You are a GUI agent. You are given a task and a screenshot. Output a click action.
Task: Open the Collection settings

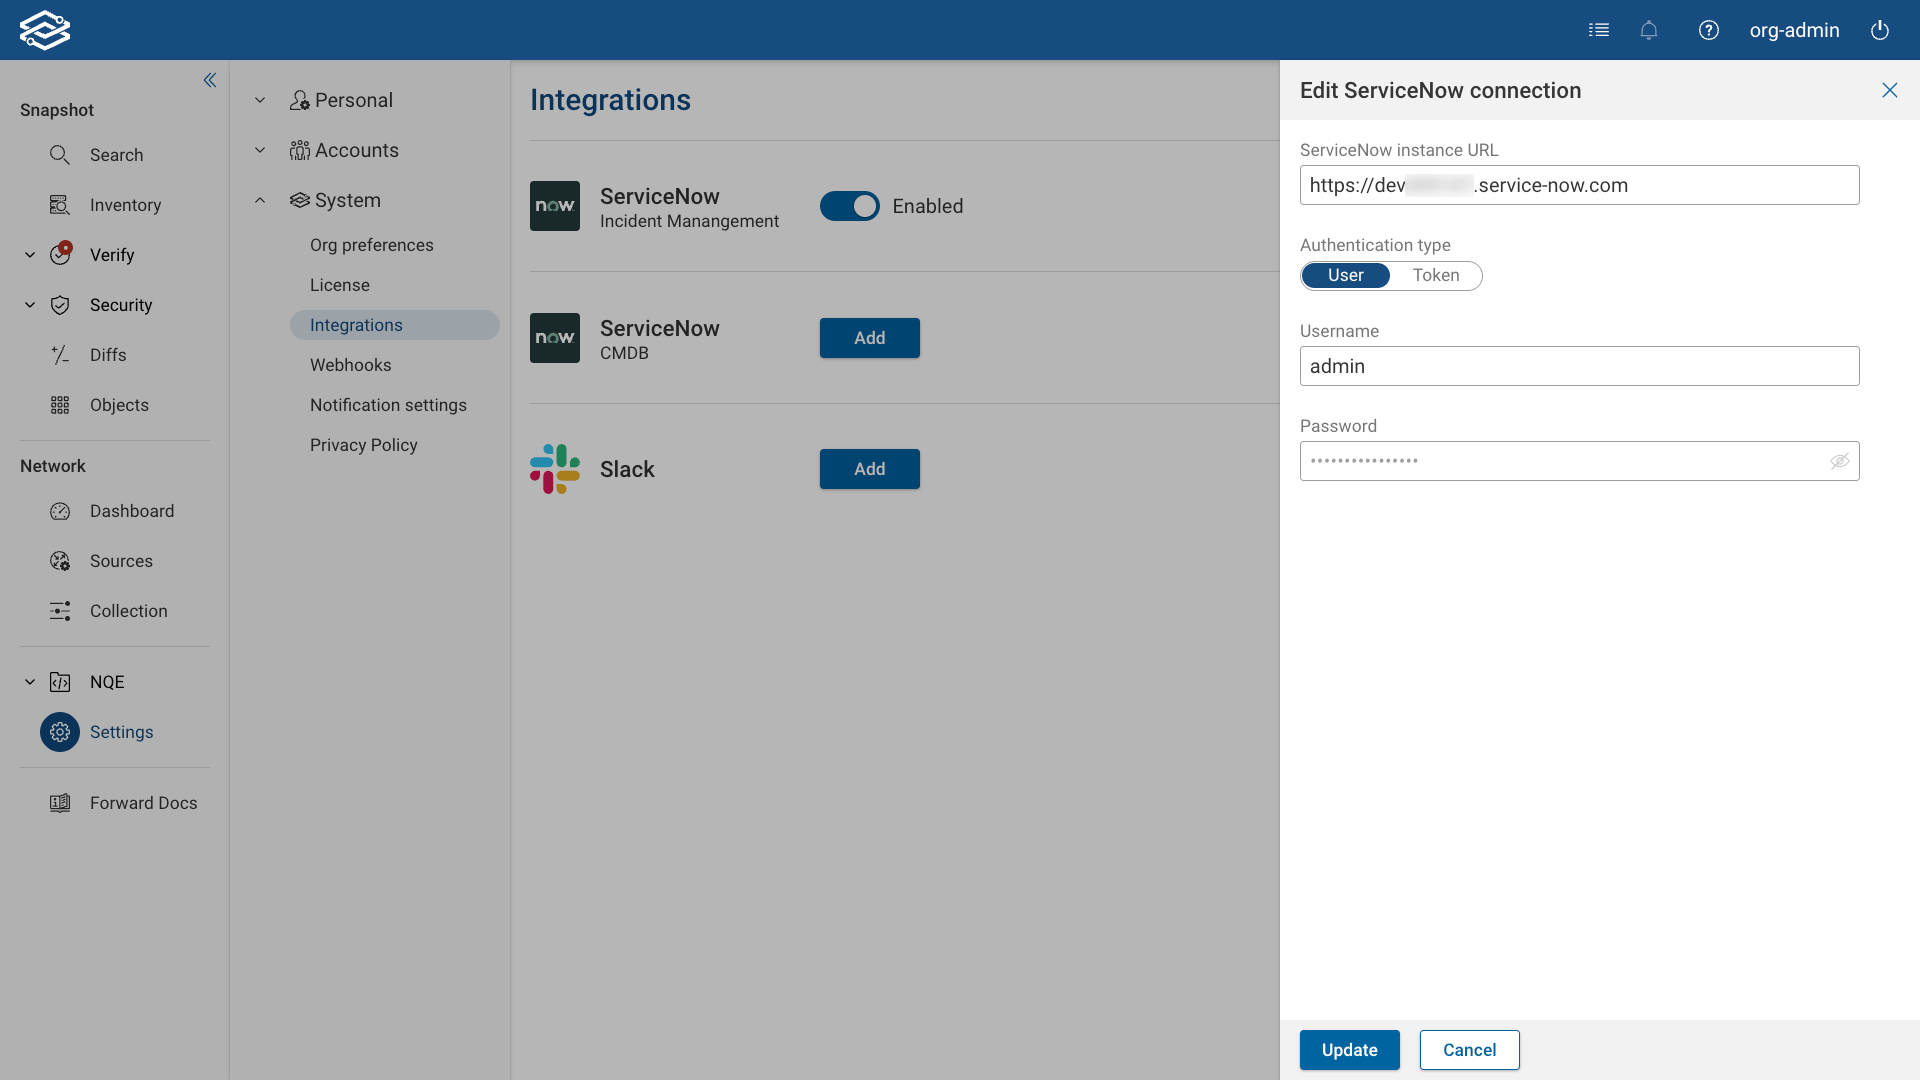tap(129, 611)
